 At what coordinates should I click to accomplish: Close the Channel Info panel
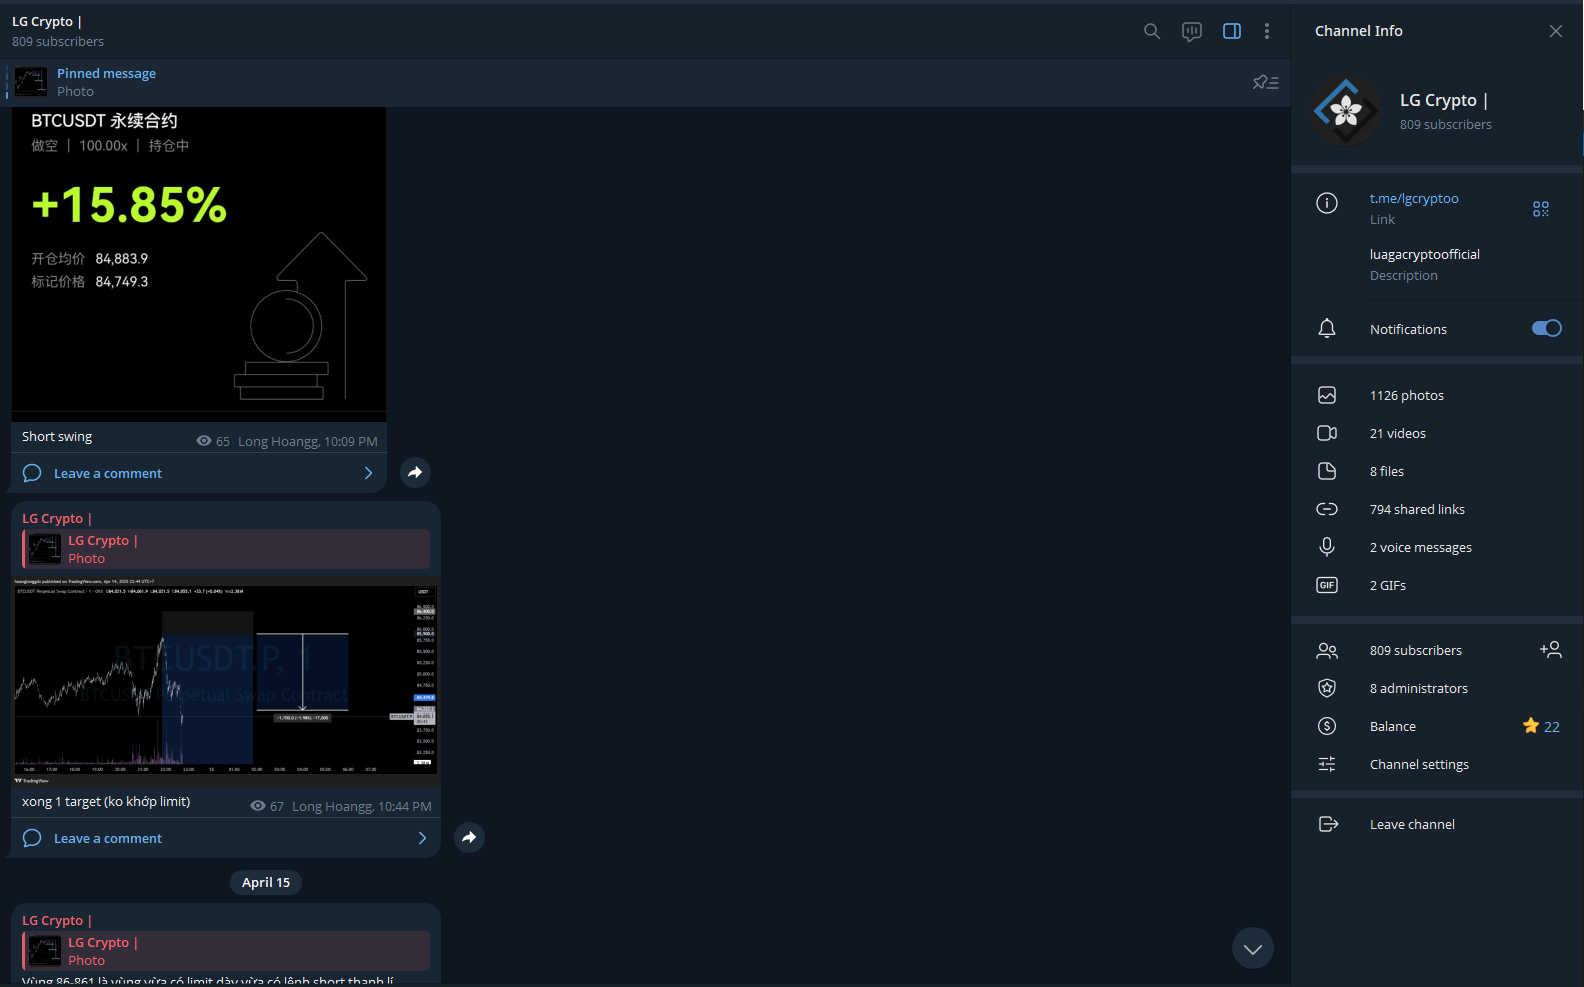(1555, 31)
